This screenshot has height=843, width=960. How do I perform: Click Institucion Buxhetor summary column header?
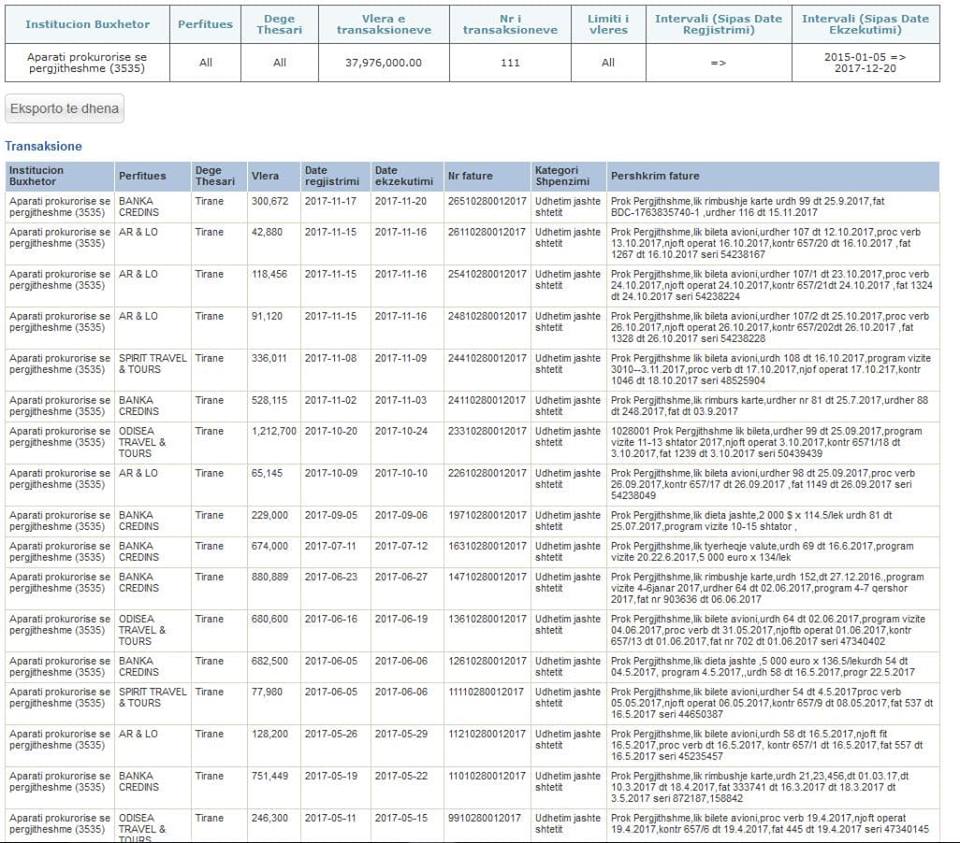click(87, 24)
